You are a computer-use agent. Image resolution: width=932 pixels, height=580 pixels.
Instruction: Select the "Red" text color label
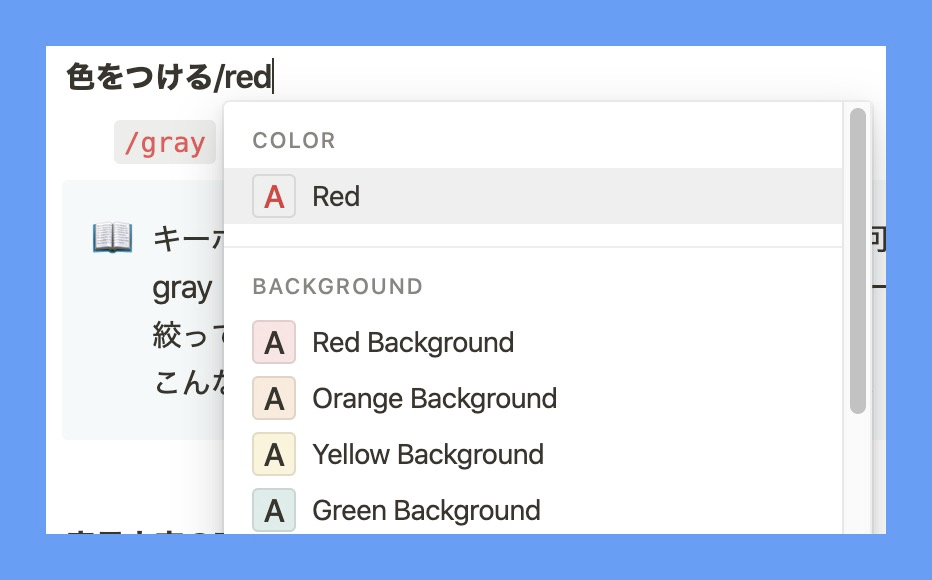tap(336, 197)
